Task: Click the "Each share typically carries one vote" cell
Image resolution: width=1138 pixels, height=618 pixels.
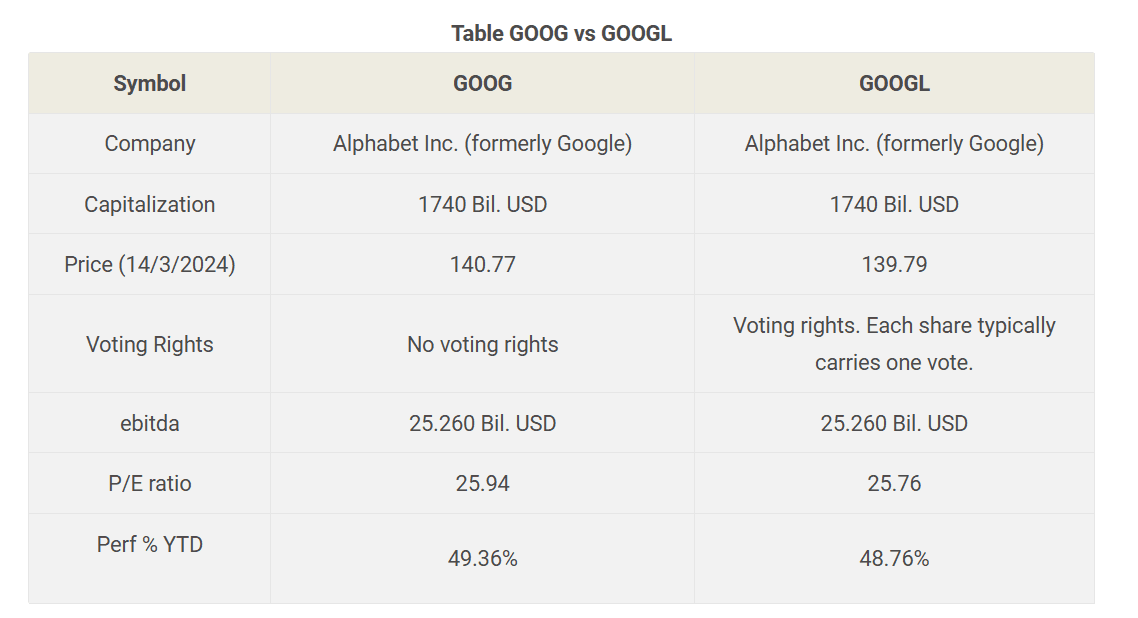Action: pyautogui.click(x=894, y=344)
